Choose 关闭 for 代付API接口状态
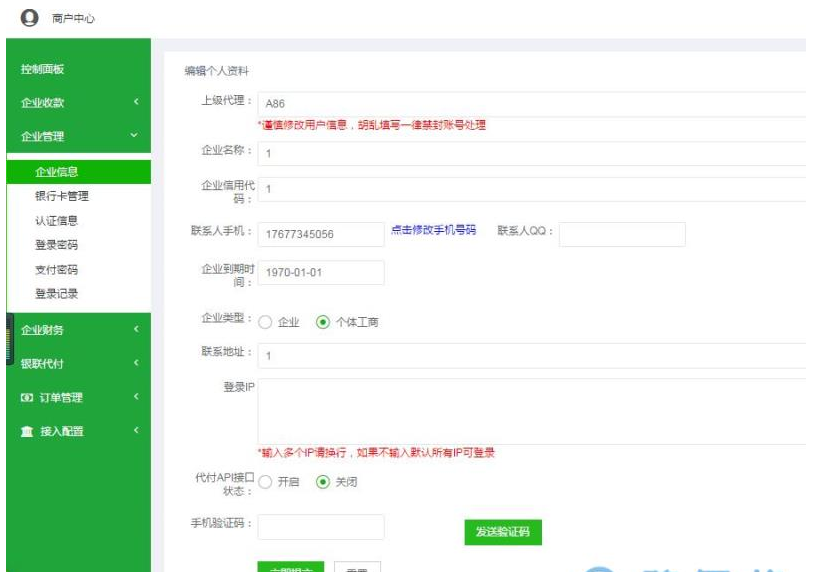819x572 pixels. pos(322,482)
